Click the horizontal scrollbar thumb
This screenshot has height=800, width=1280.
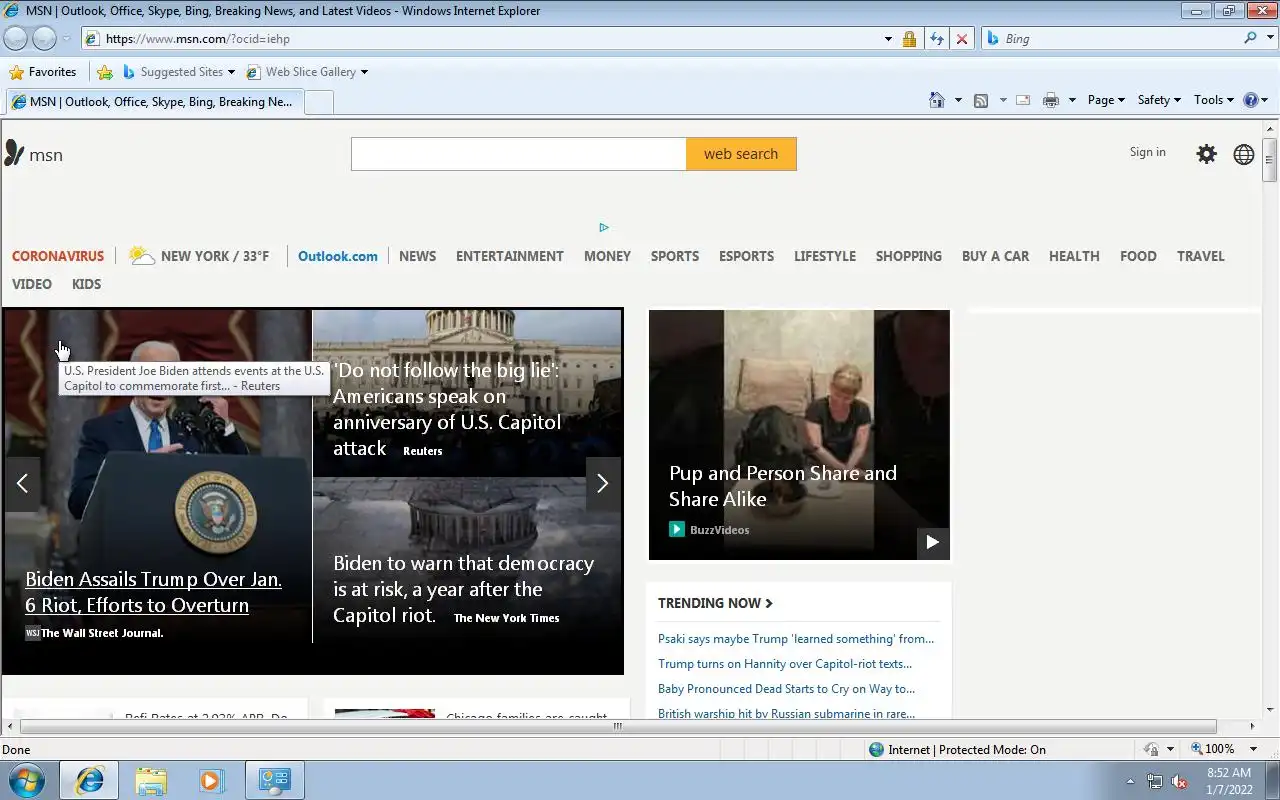coord(617,727)
